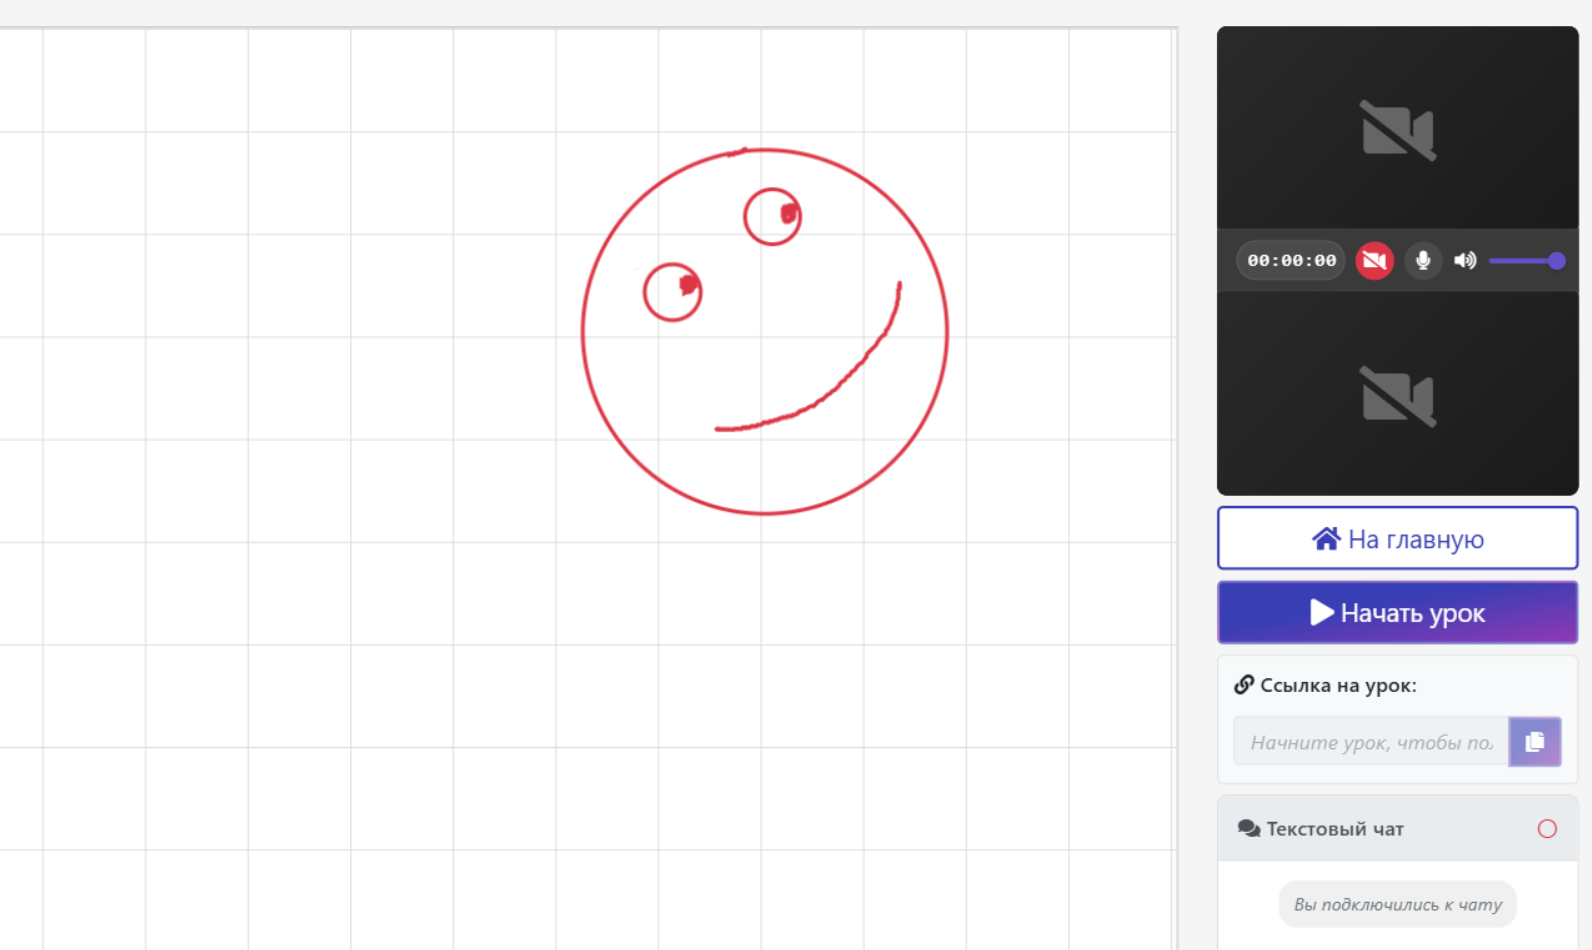Screen dimensions: 1592x950
Task: Click the link icon beside Ссылка на урок
Action: [1244, 685]
